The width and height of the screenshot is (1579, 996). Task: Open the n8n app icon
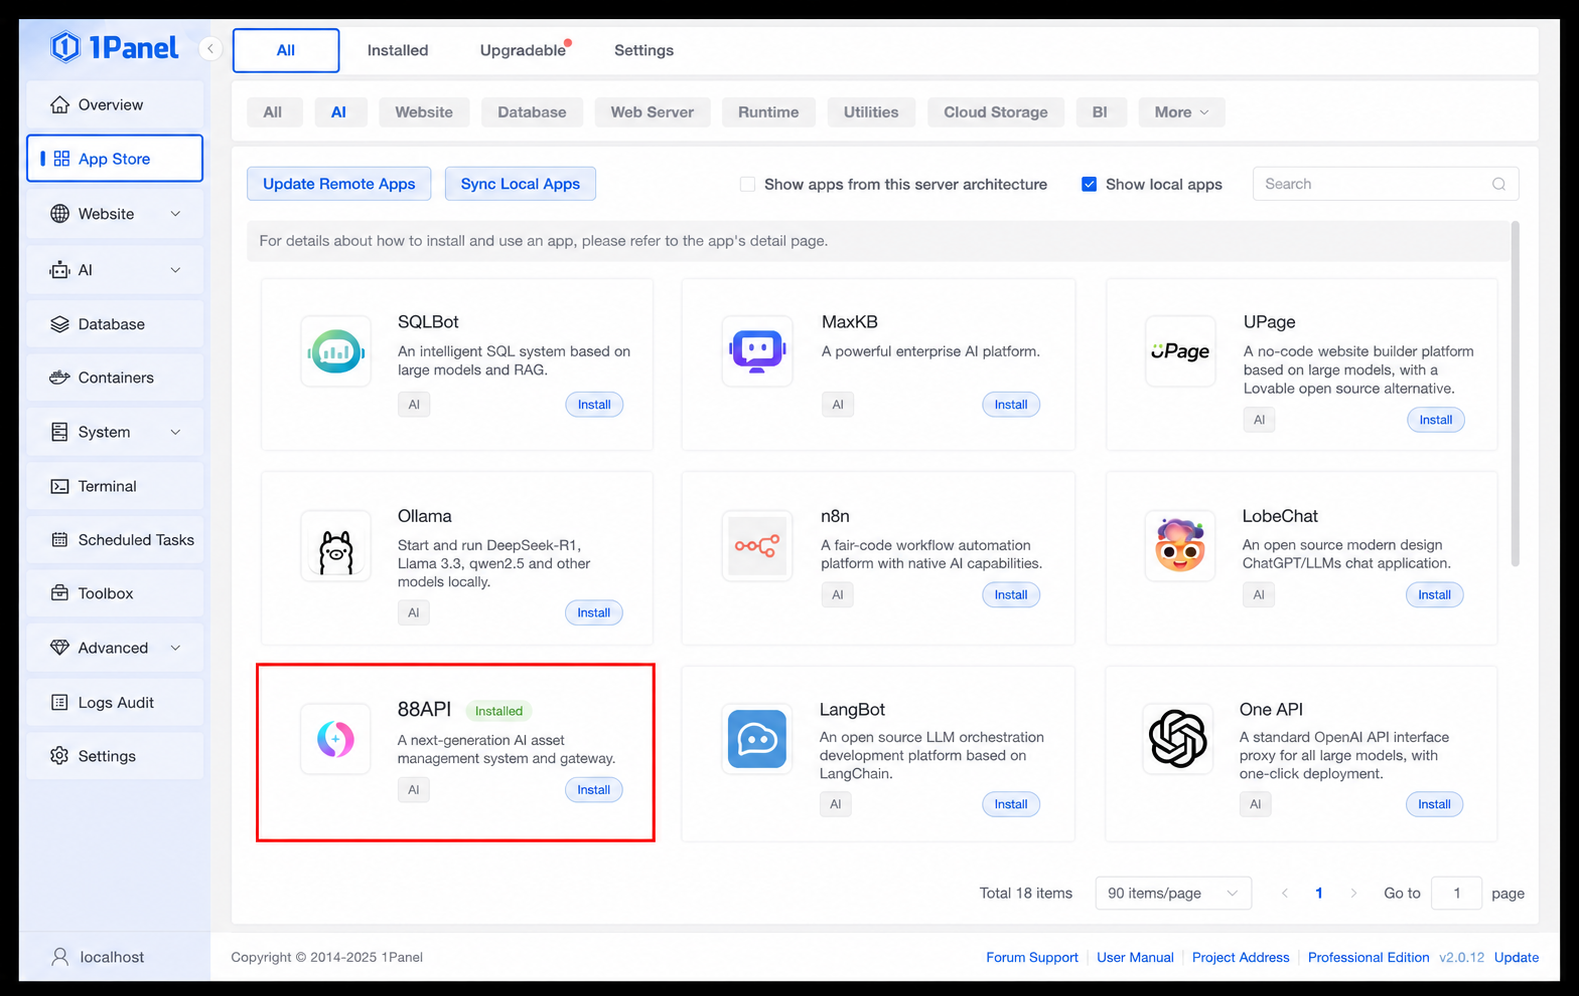point(757,546)
